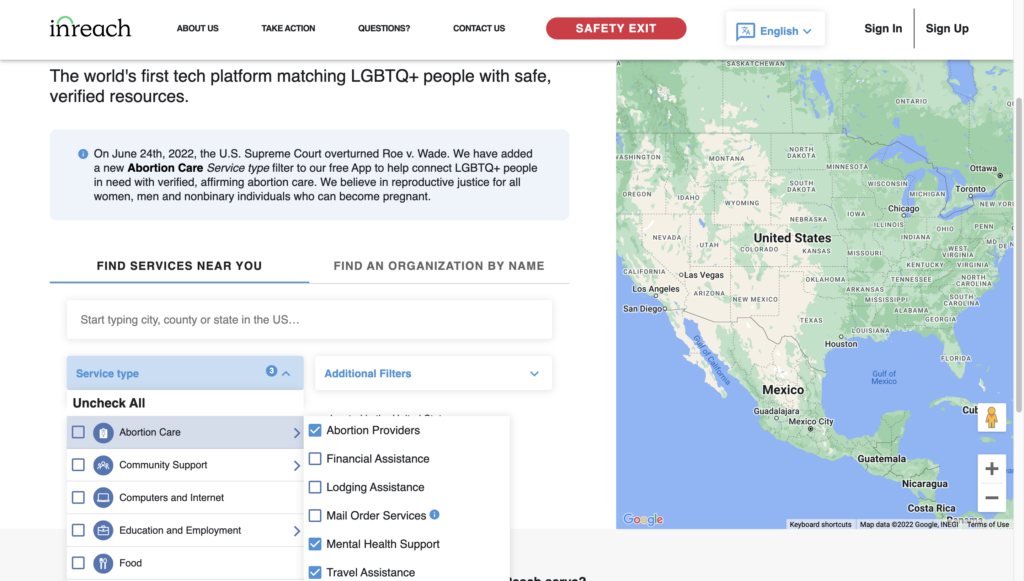Click the Los Angeles label on the map

point(656,289)
